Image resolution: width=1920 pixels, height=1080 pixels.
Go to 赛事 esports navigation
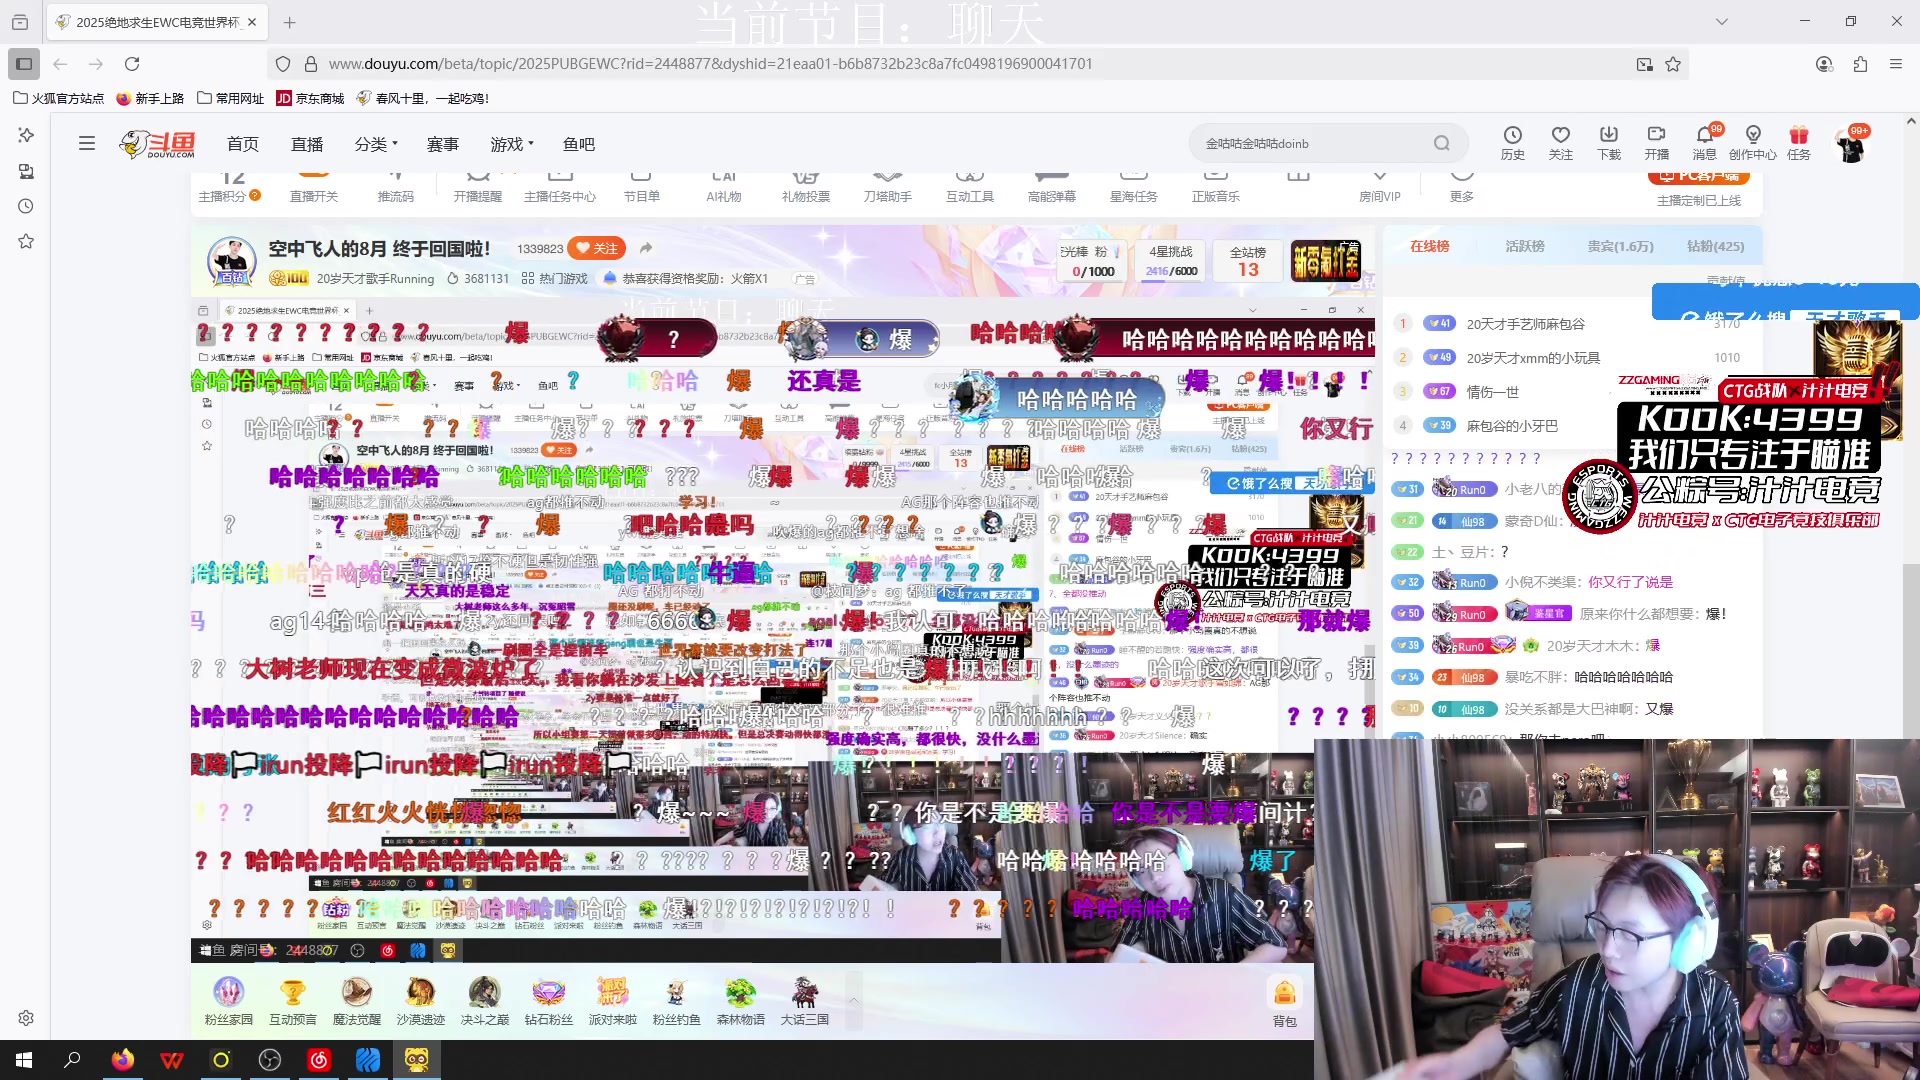(x=443, y=144)
